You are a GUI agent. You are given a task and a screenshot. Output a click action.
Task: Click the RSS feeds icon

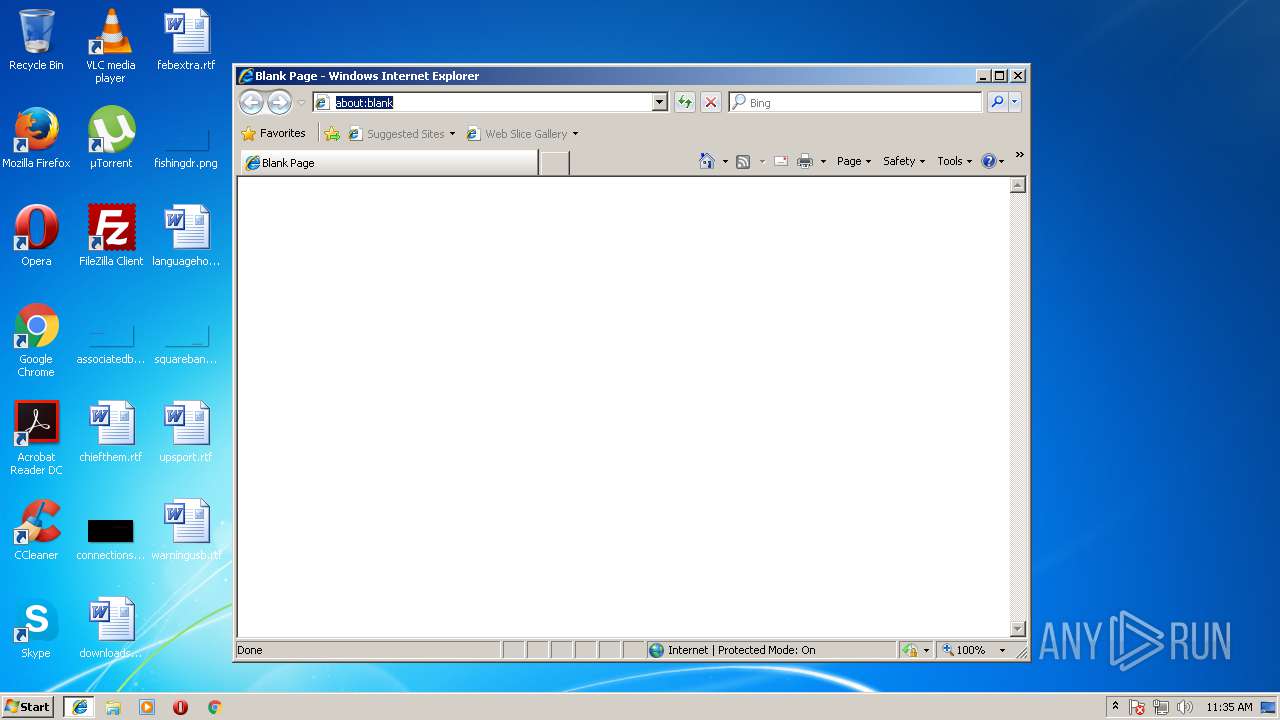coord(743,161)
